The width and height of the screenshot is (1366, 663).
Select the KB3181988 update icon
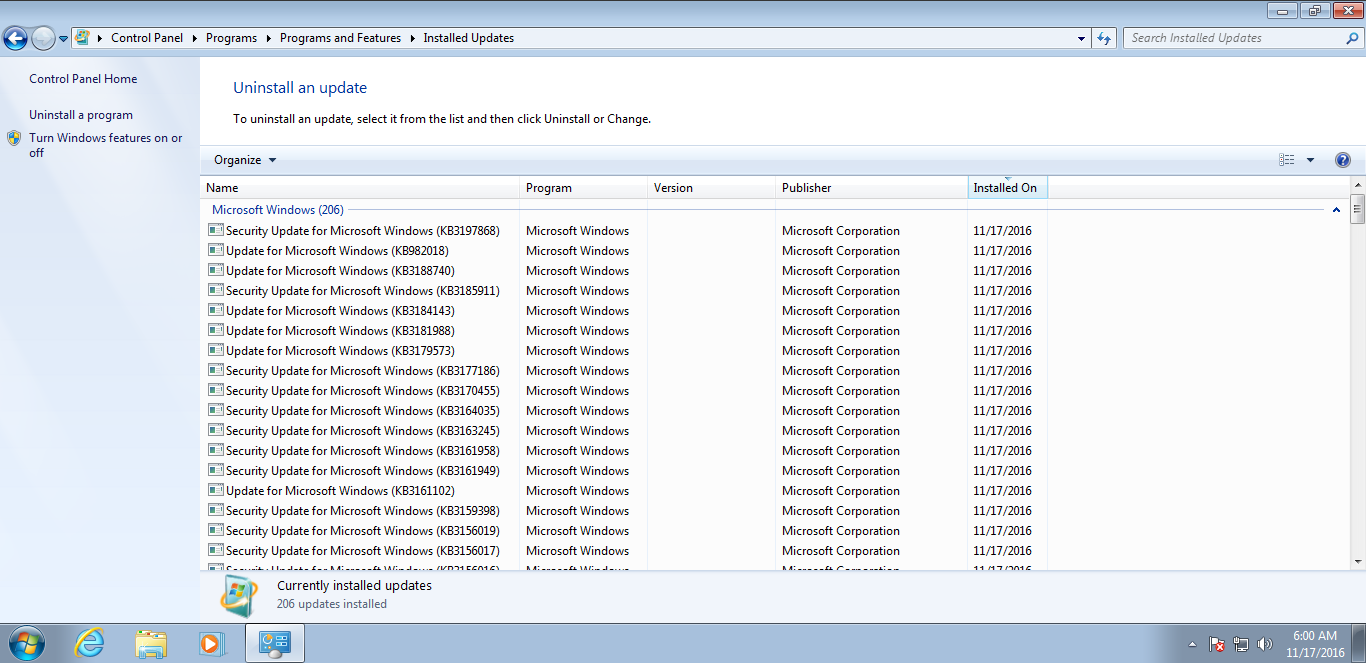click(216, 330)
